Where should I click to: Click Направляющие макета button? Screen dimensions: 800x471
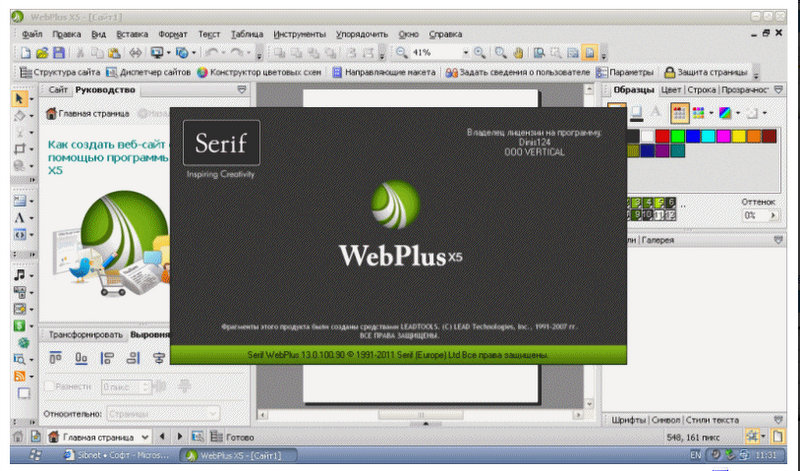click(x=384, y=72)
